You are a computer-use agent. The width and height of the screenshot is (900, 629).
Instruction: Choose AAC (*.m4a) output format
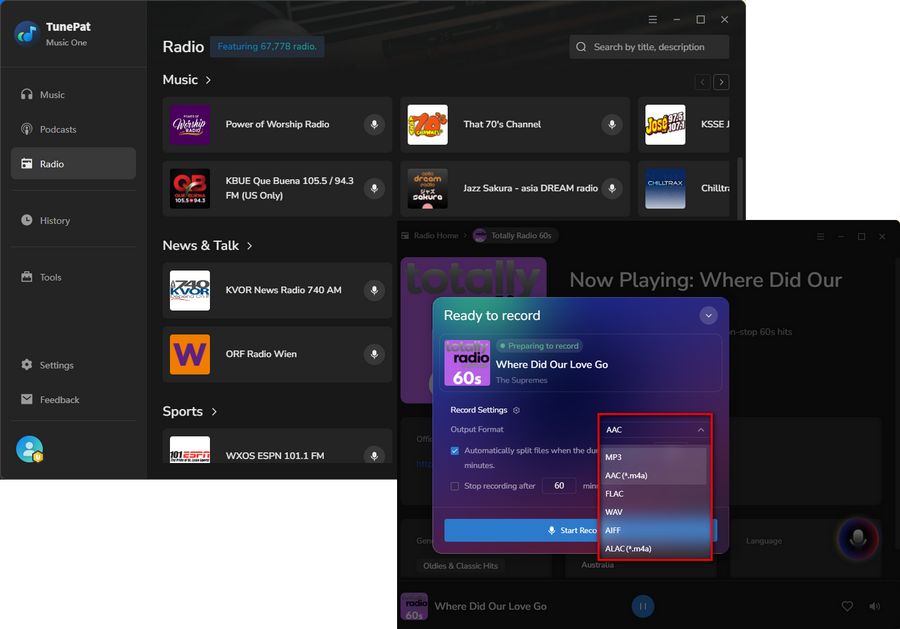pos(654,476)
